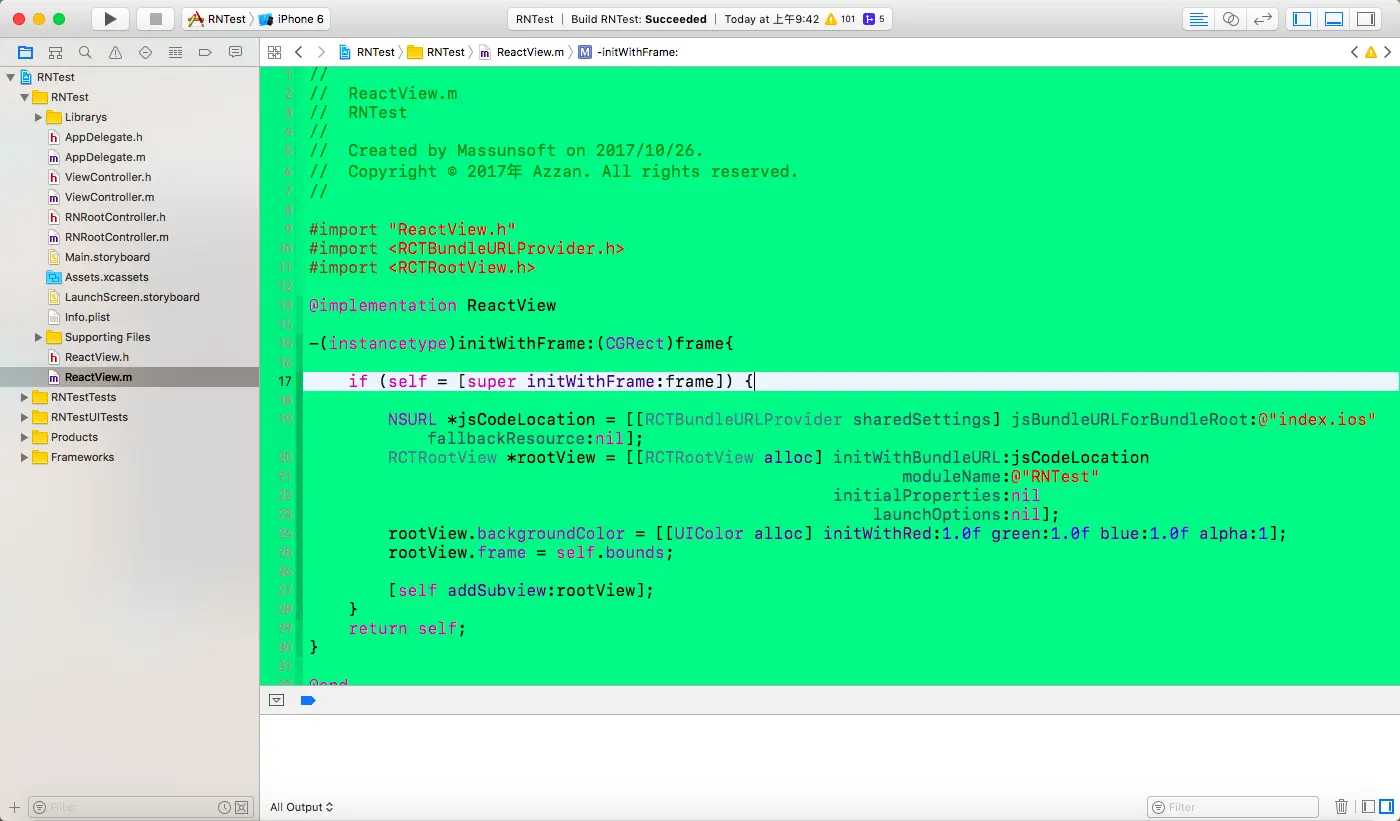1400x821 pixels.
Task: Select AppDelegate.h in navigator
Action: [103, 137]
